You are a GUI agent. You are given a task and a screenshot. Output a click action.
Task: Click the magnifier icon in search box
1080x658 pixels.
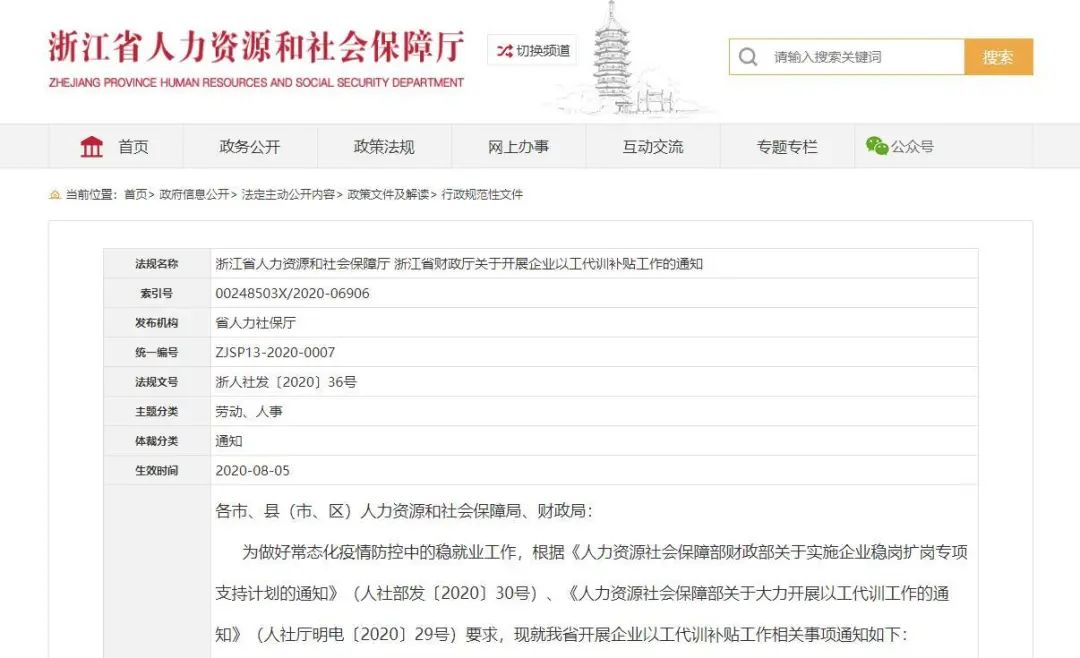click(748, 57)
